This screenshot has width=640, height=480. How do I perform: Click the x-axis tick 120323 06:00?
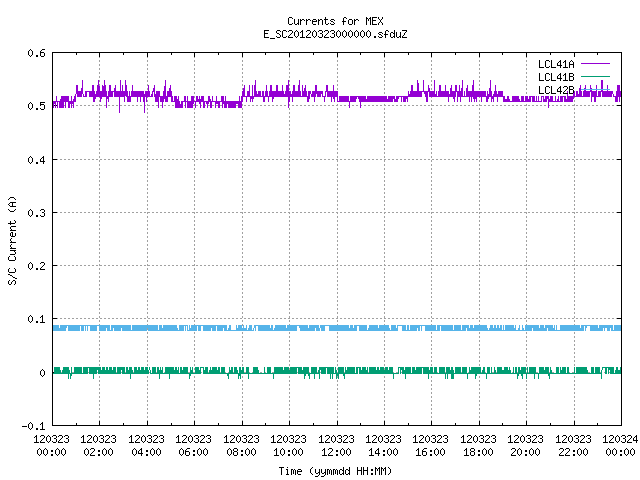point(193,445)
